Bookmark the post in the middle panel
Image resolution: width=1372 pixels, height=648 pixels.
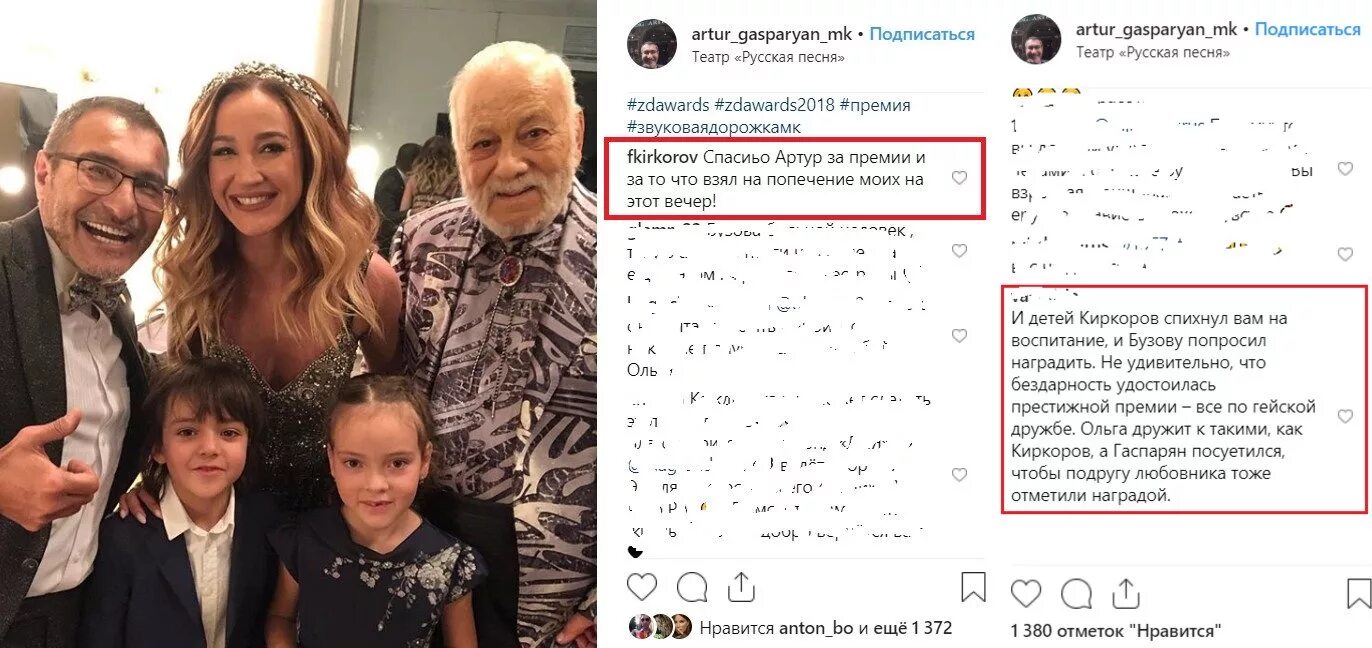[x=973, y=587]
